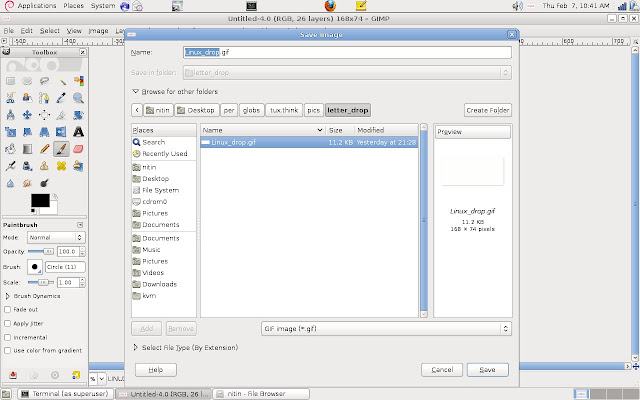Screen dimensions: 640x400
Task: Select the Free Select lasso tool
Action: pos(44,81)
